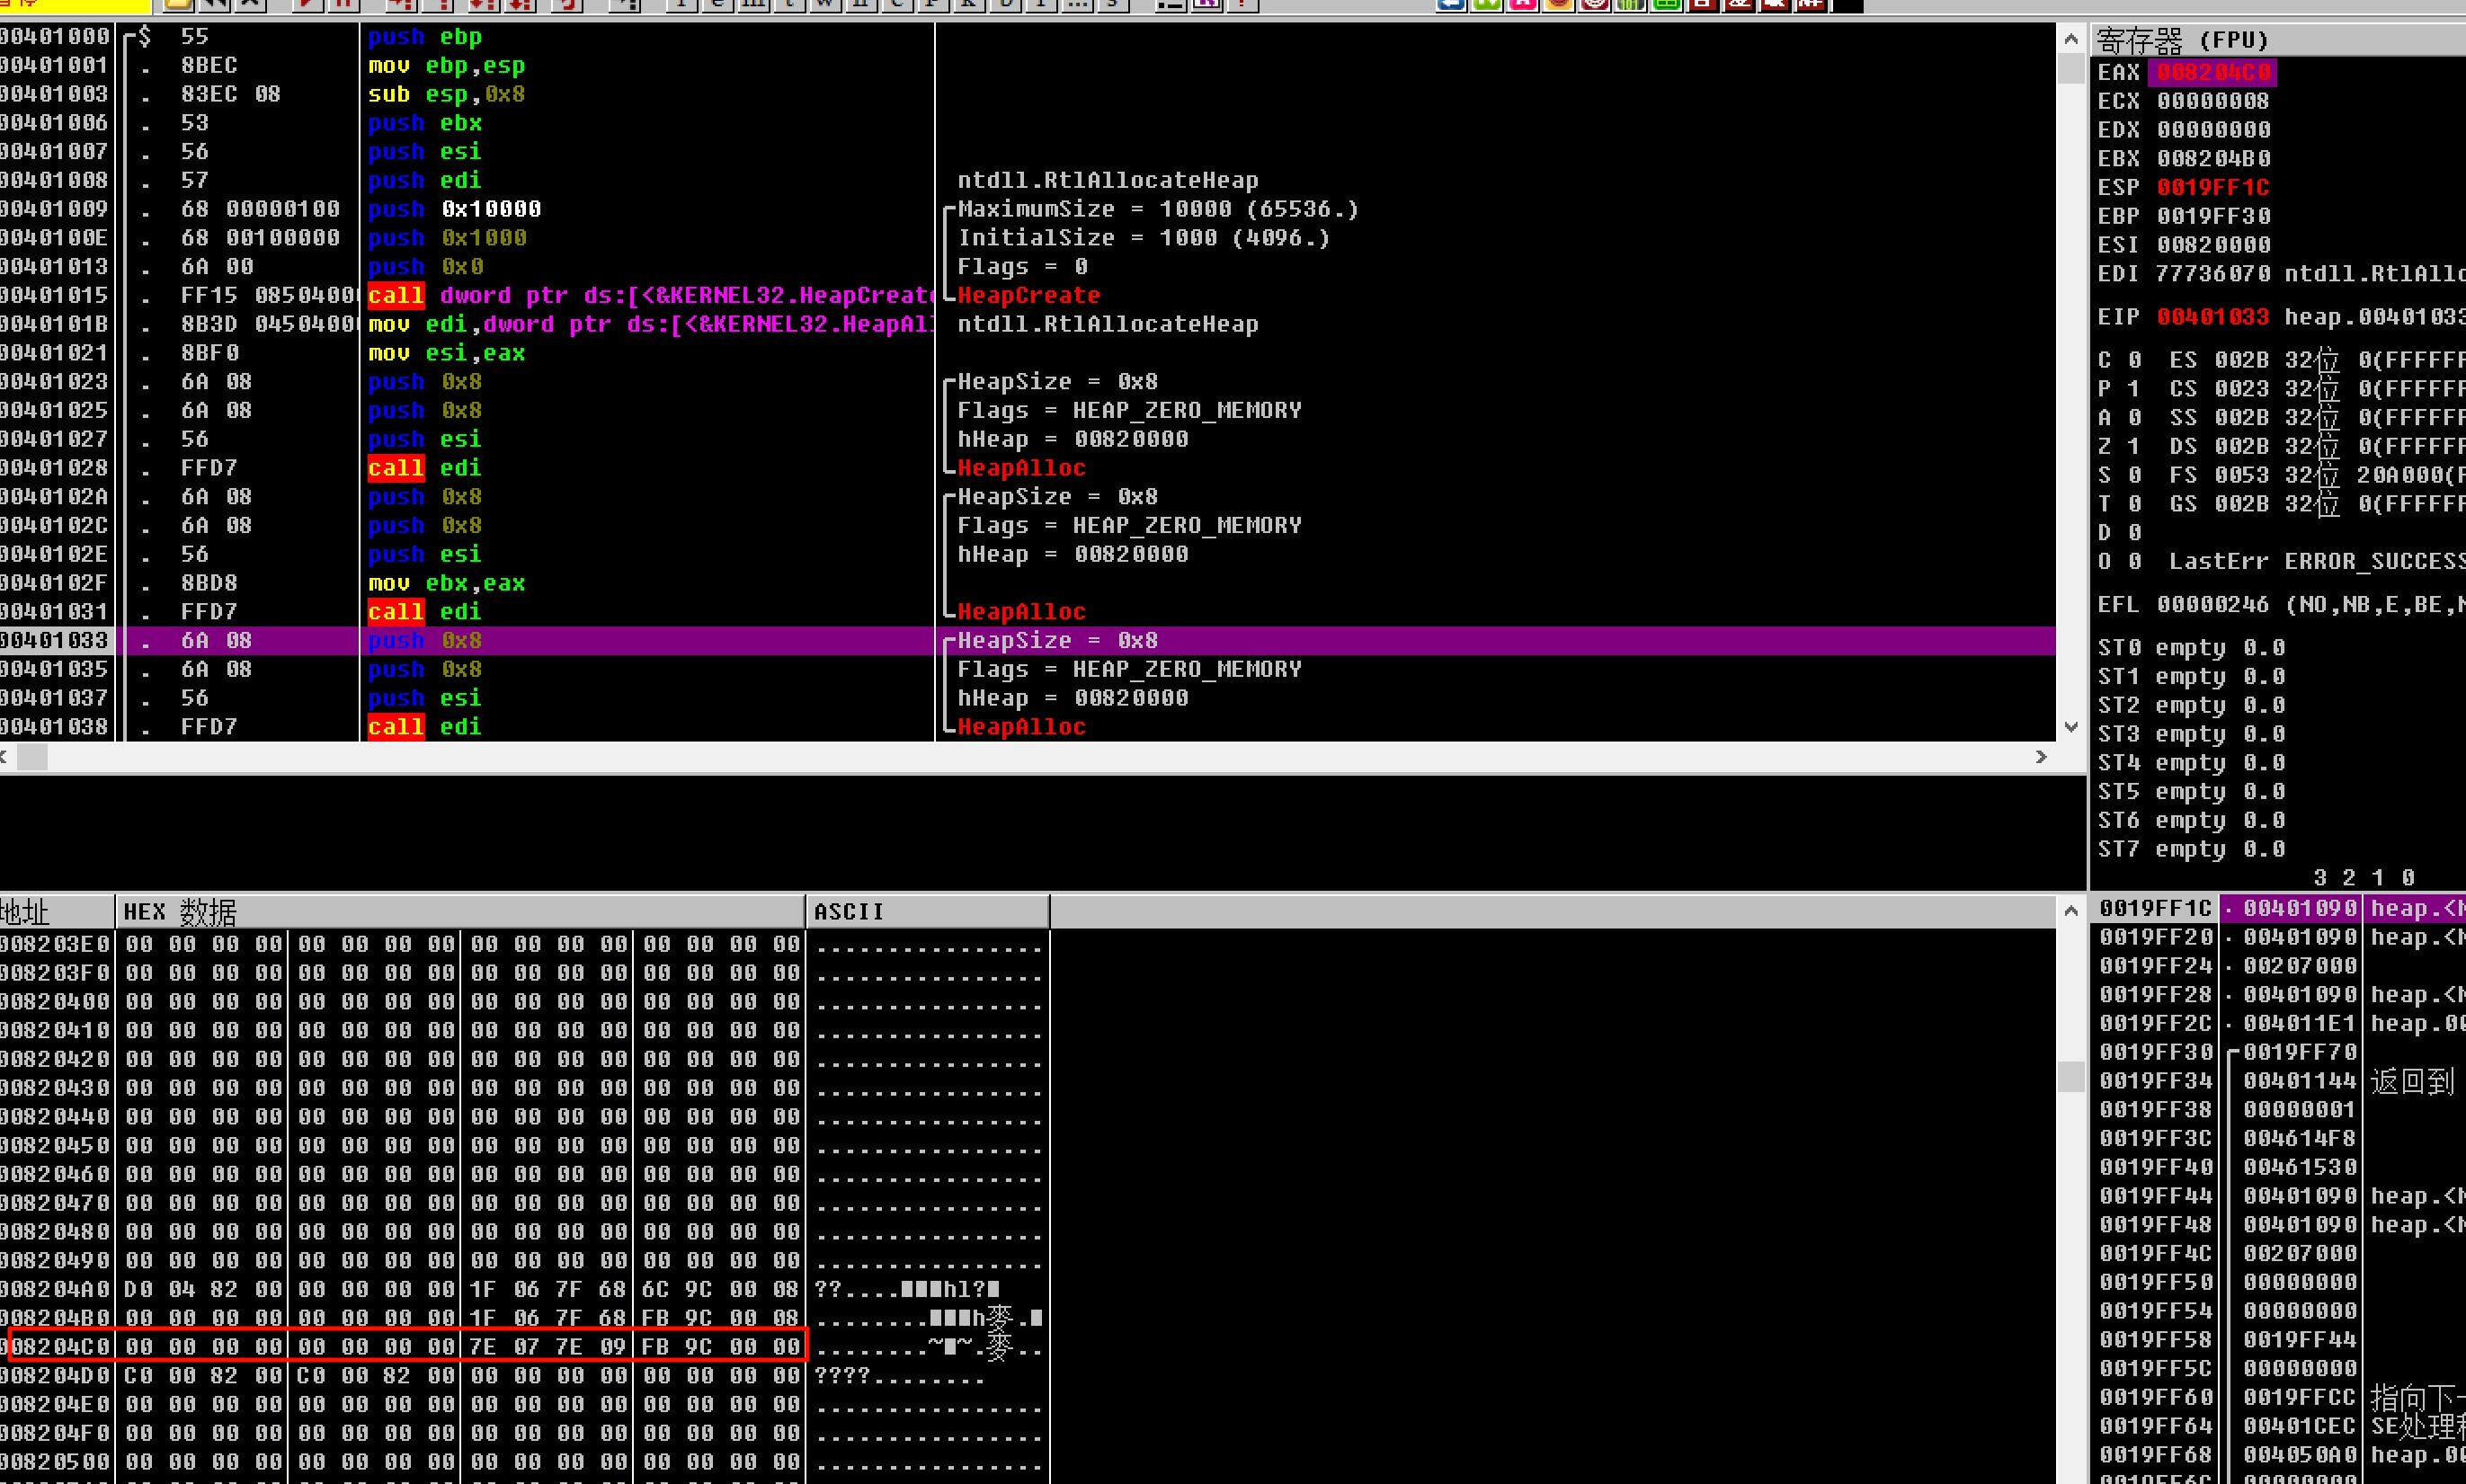
Task: Select the call HeapCreate instruction row
Action: point(1027,296)
